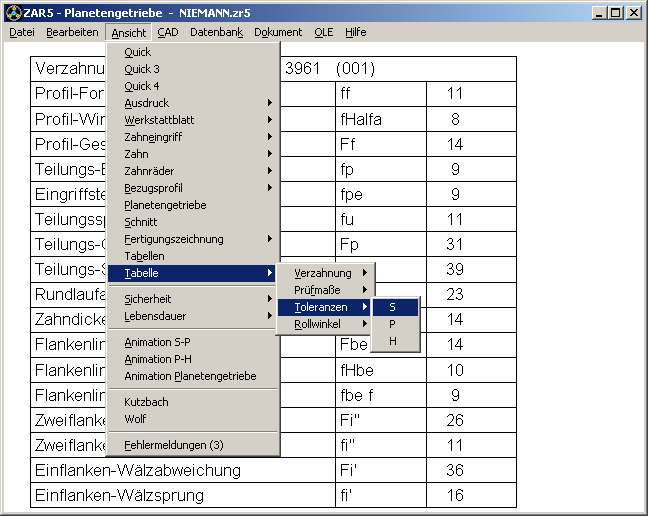The width and height of the screenshot is (648, 516).
Task: Expand the Verzahnung submenu under Tabelle
Action: [x=324, y=273]
